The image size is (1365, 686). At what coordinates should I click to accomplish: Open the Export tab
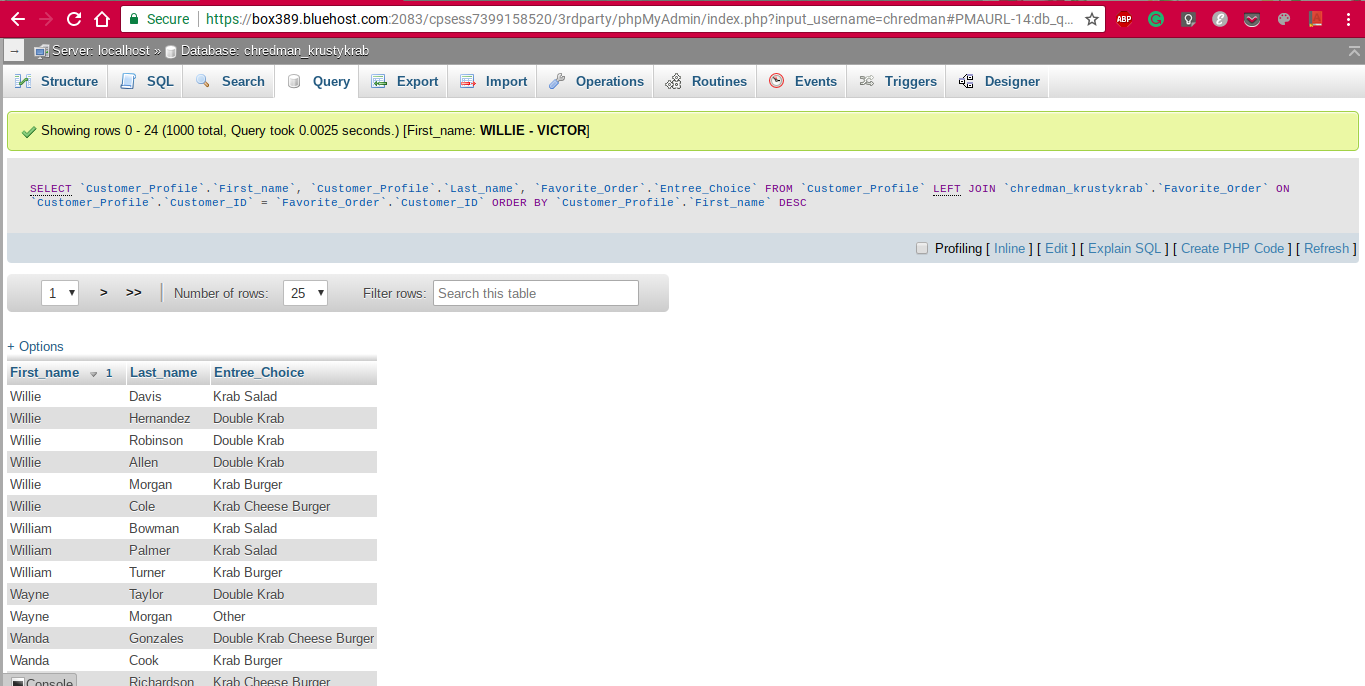[x=404, y=82]
